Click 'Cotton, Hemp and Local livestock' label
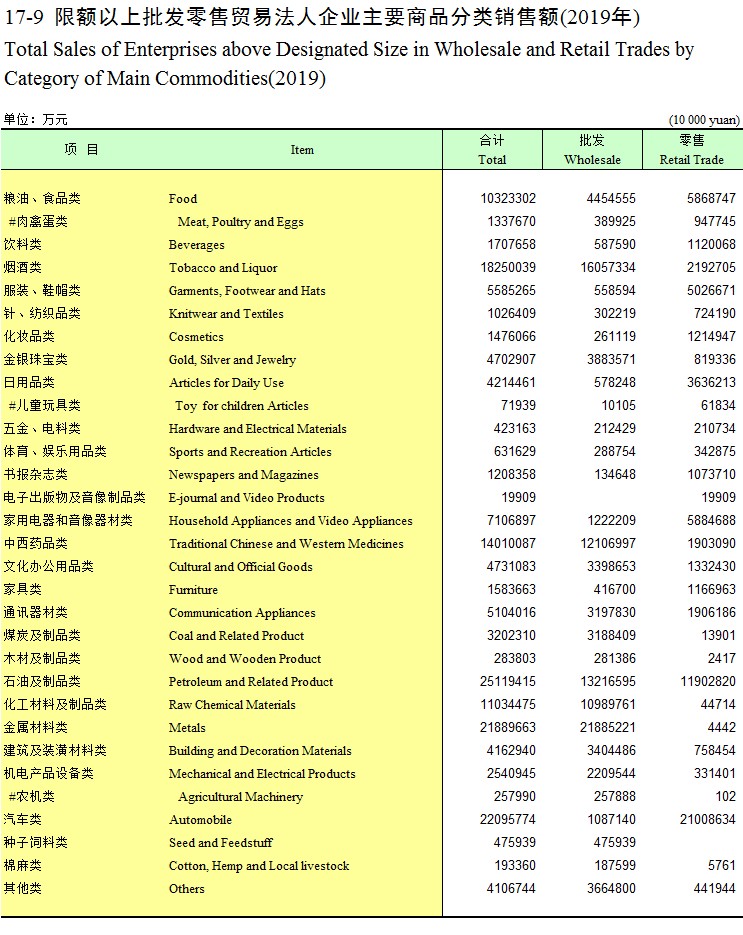This screenshot has height=935, width=743. (259, 866)
